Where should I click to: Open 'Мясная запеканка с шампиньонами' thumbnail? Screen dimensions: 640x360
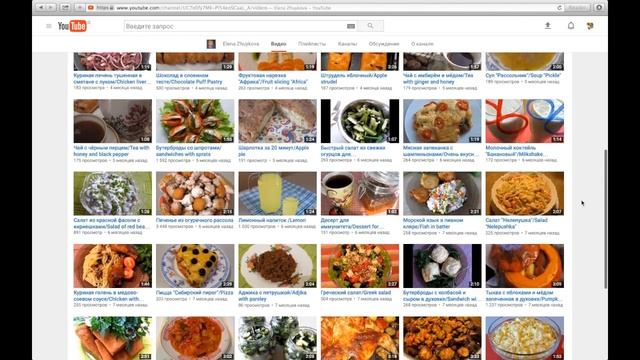click(x=442, y=121)
